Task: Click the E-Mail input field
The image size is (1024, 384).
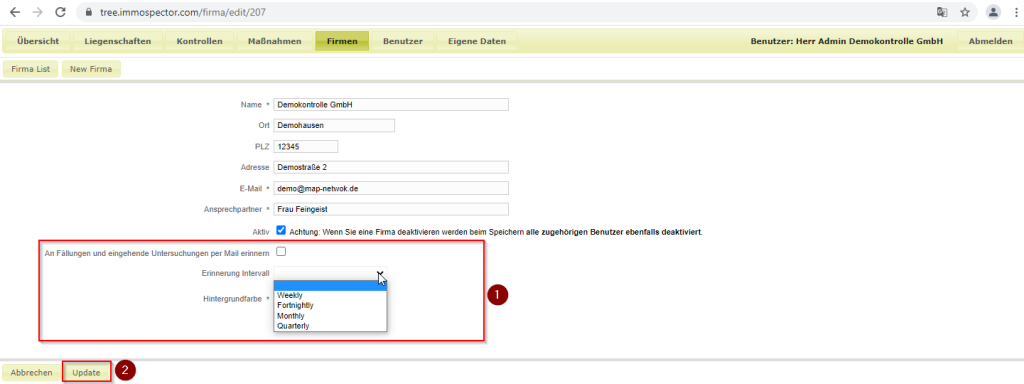Action: (x=391, y=188)
